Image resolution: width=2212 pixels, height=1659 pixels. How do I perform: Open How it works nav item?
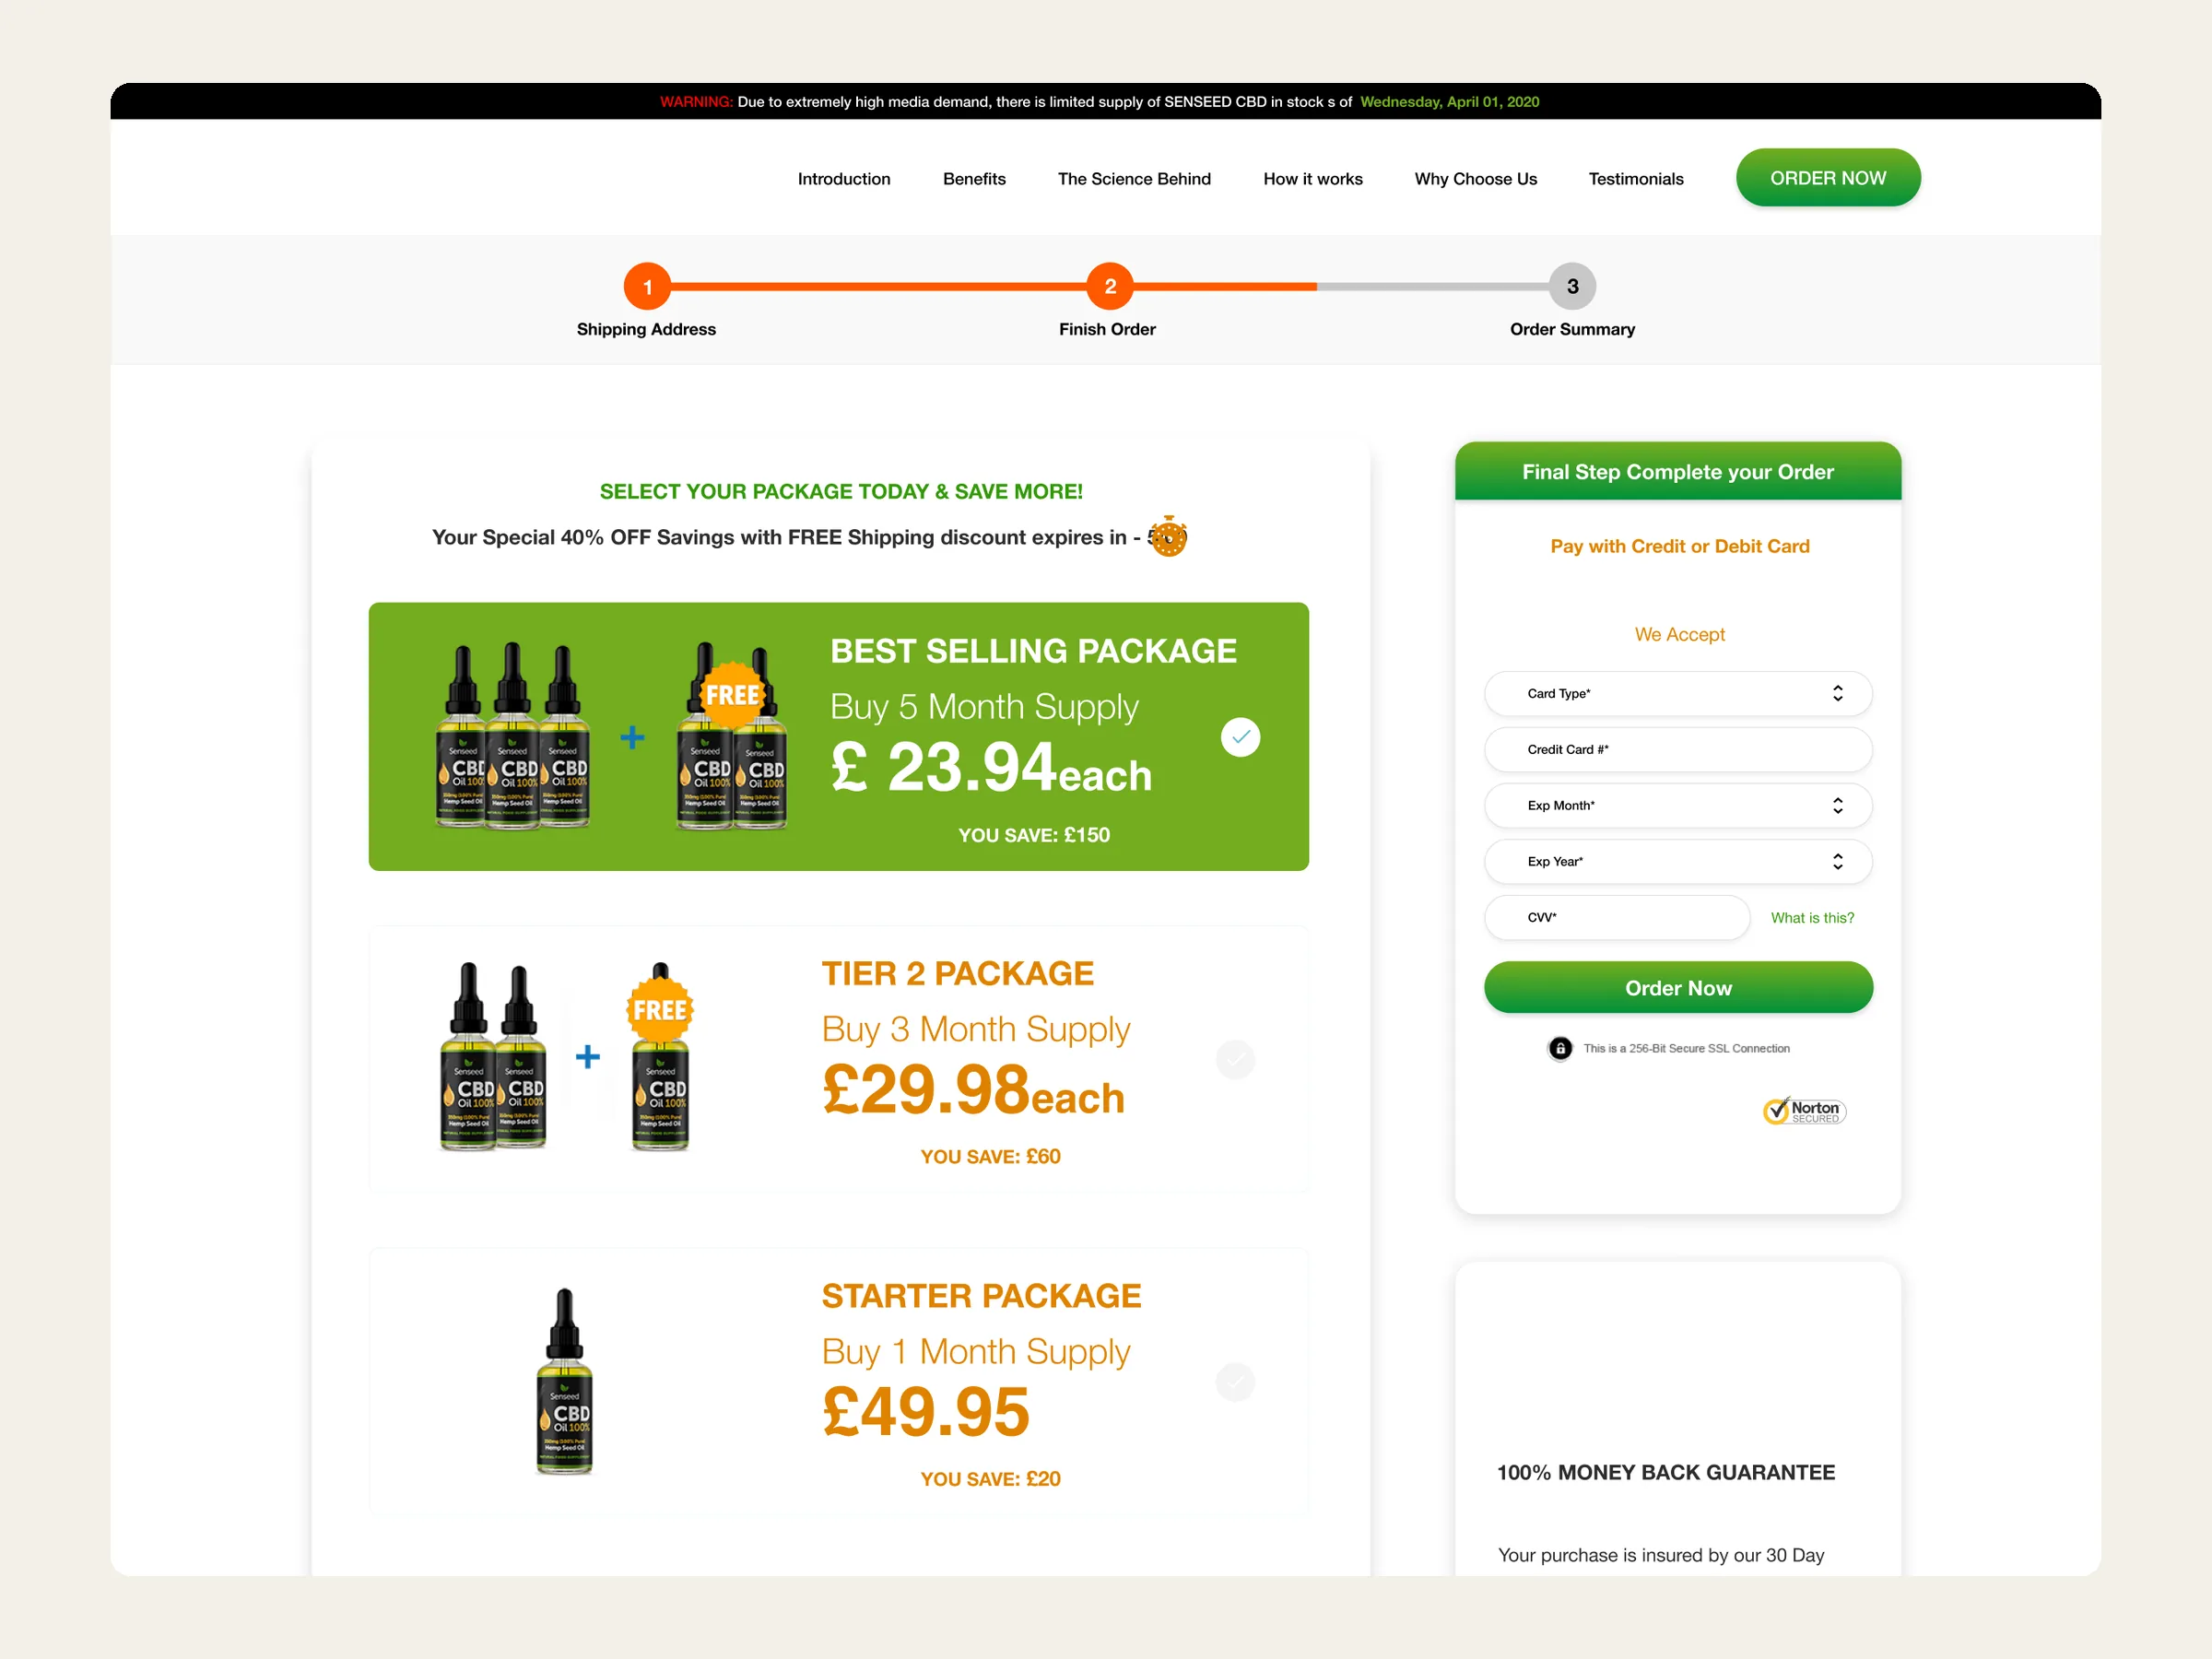pos(1312,179)
